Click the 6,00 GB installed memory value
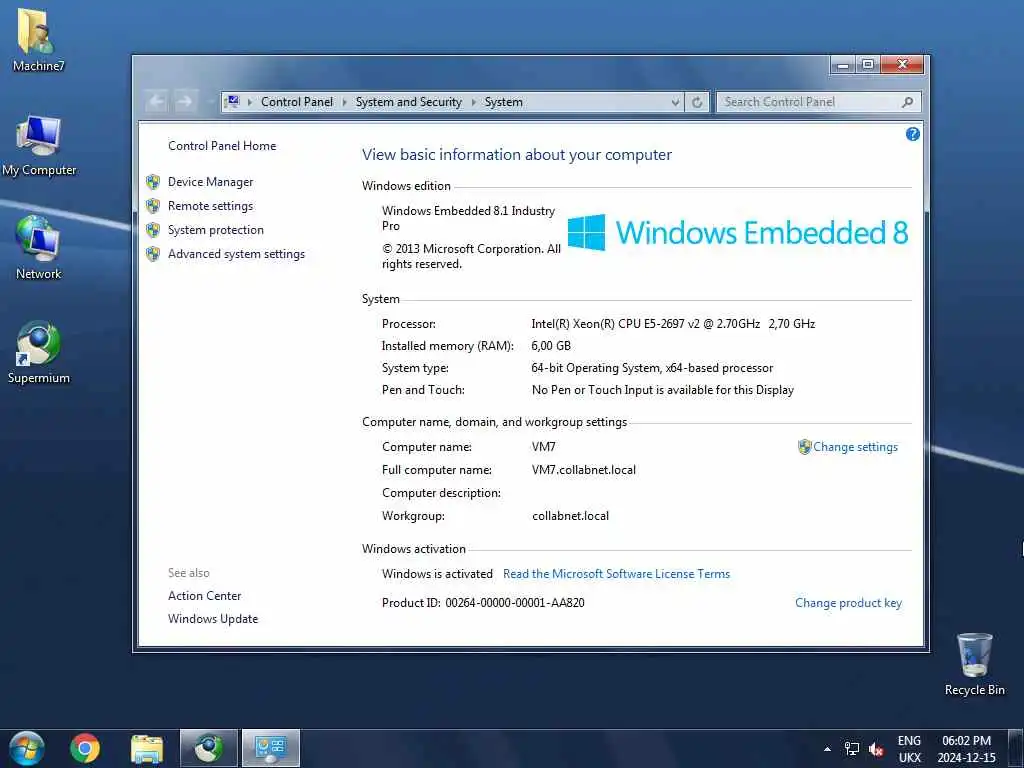The width and height of the screenshot is (1024, 768). coord(551,345)
